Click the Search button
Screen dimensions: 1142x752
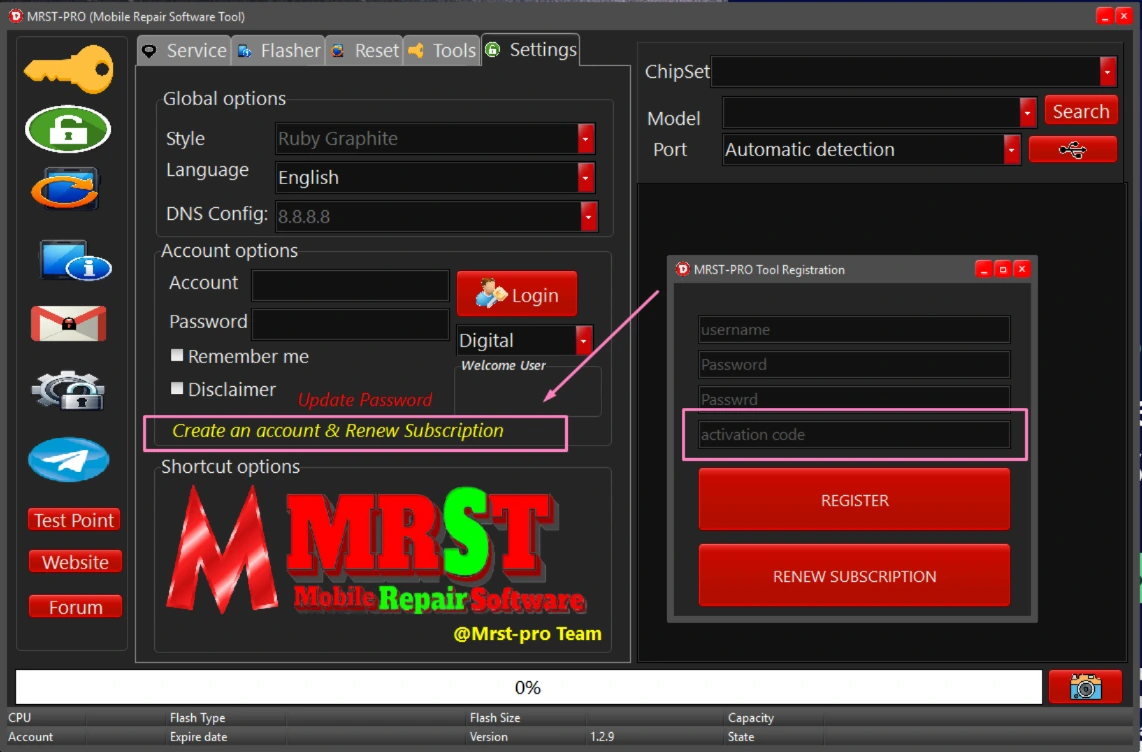pos(1081,111)
